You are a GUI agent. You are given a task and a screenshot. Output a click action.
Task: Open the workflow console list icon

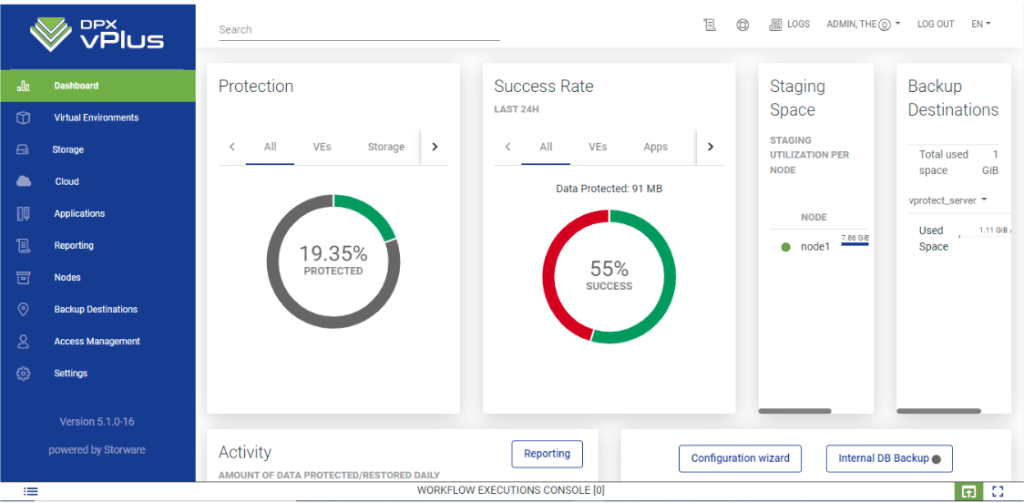[31, 491]
